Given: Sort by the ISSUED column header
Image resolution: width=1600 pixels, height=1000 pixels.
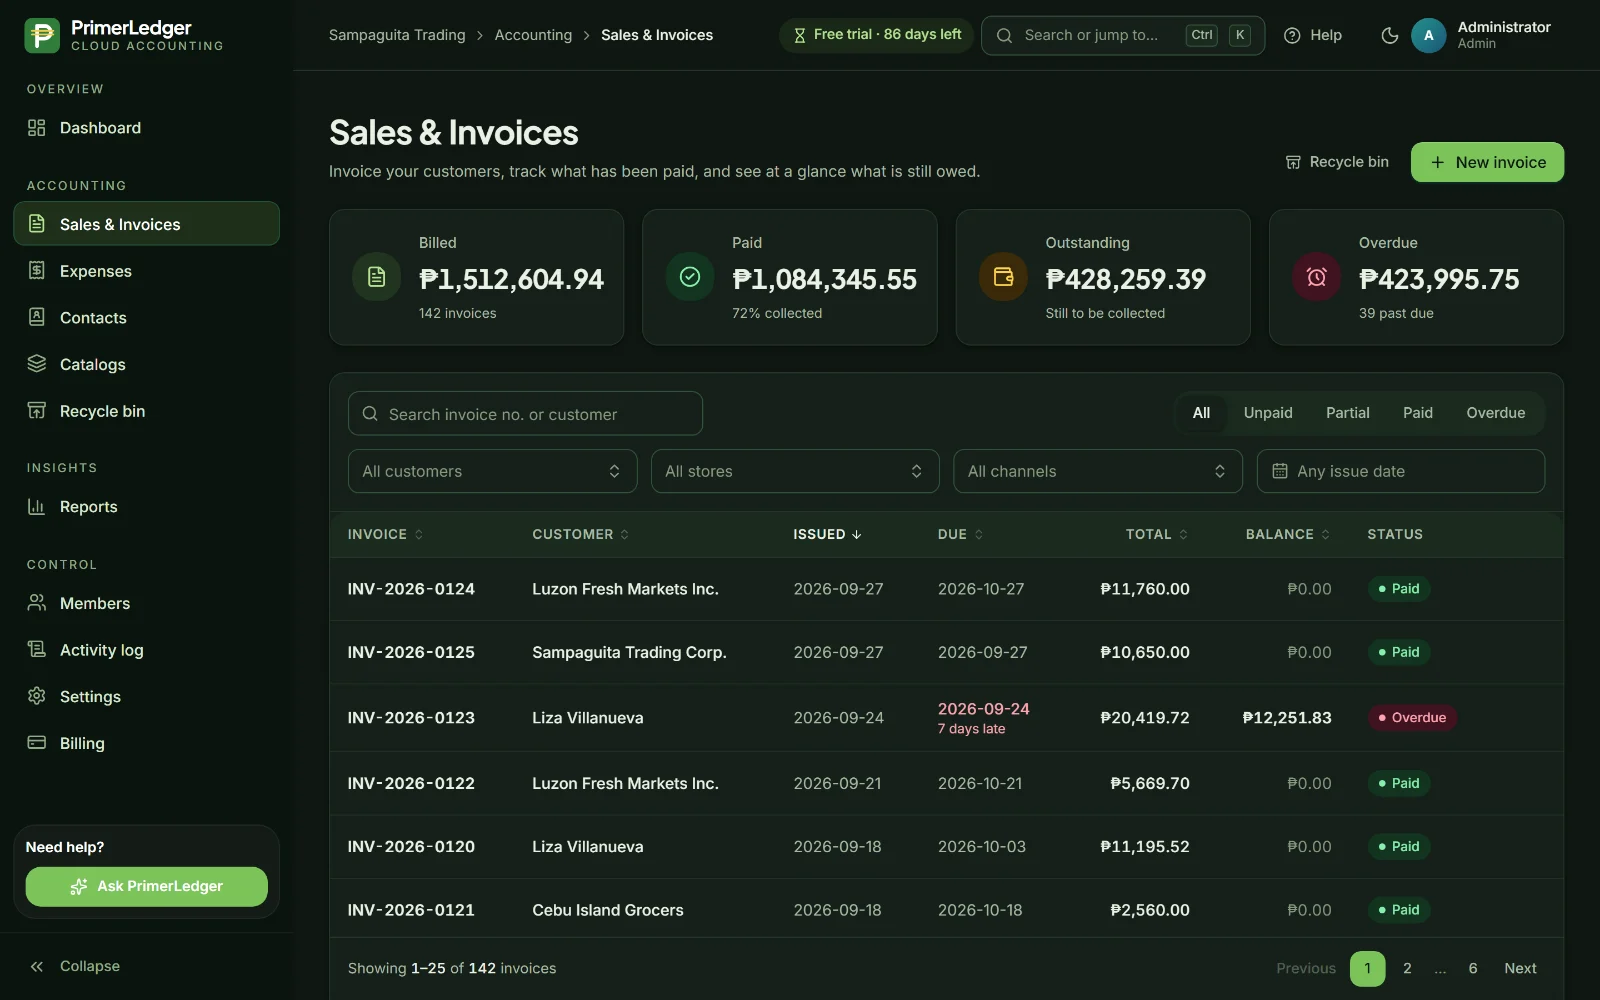Looking at the screenshot, I should tap(827, 534).
